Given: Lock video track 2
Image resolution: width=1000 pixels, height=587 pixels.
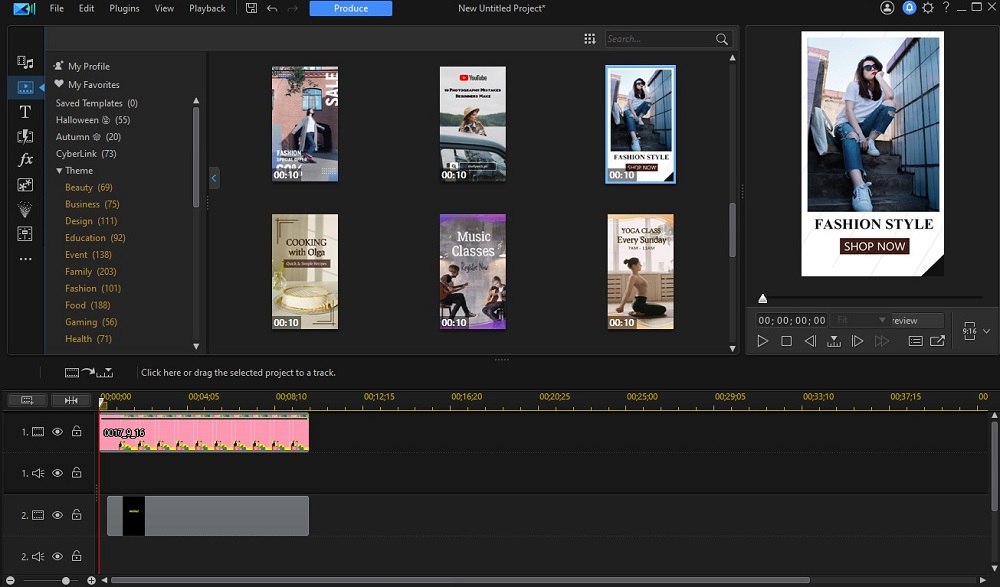Looking at the screenshot, I should 76,514.
